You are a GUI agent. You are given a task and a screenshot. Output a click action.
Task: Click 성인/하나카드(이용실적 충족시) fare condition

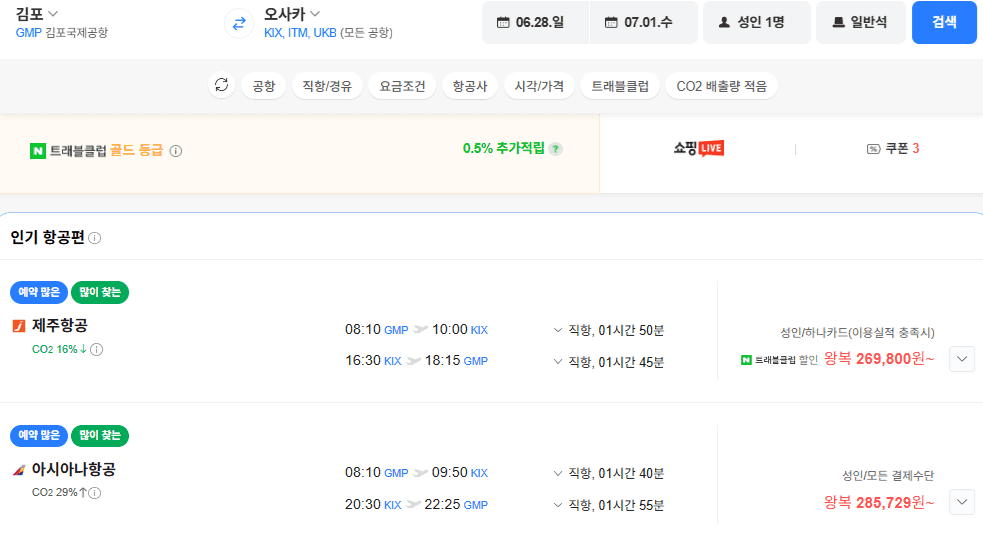[x=857, y=332]
